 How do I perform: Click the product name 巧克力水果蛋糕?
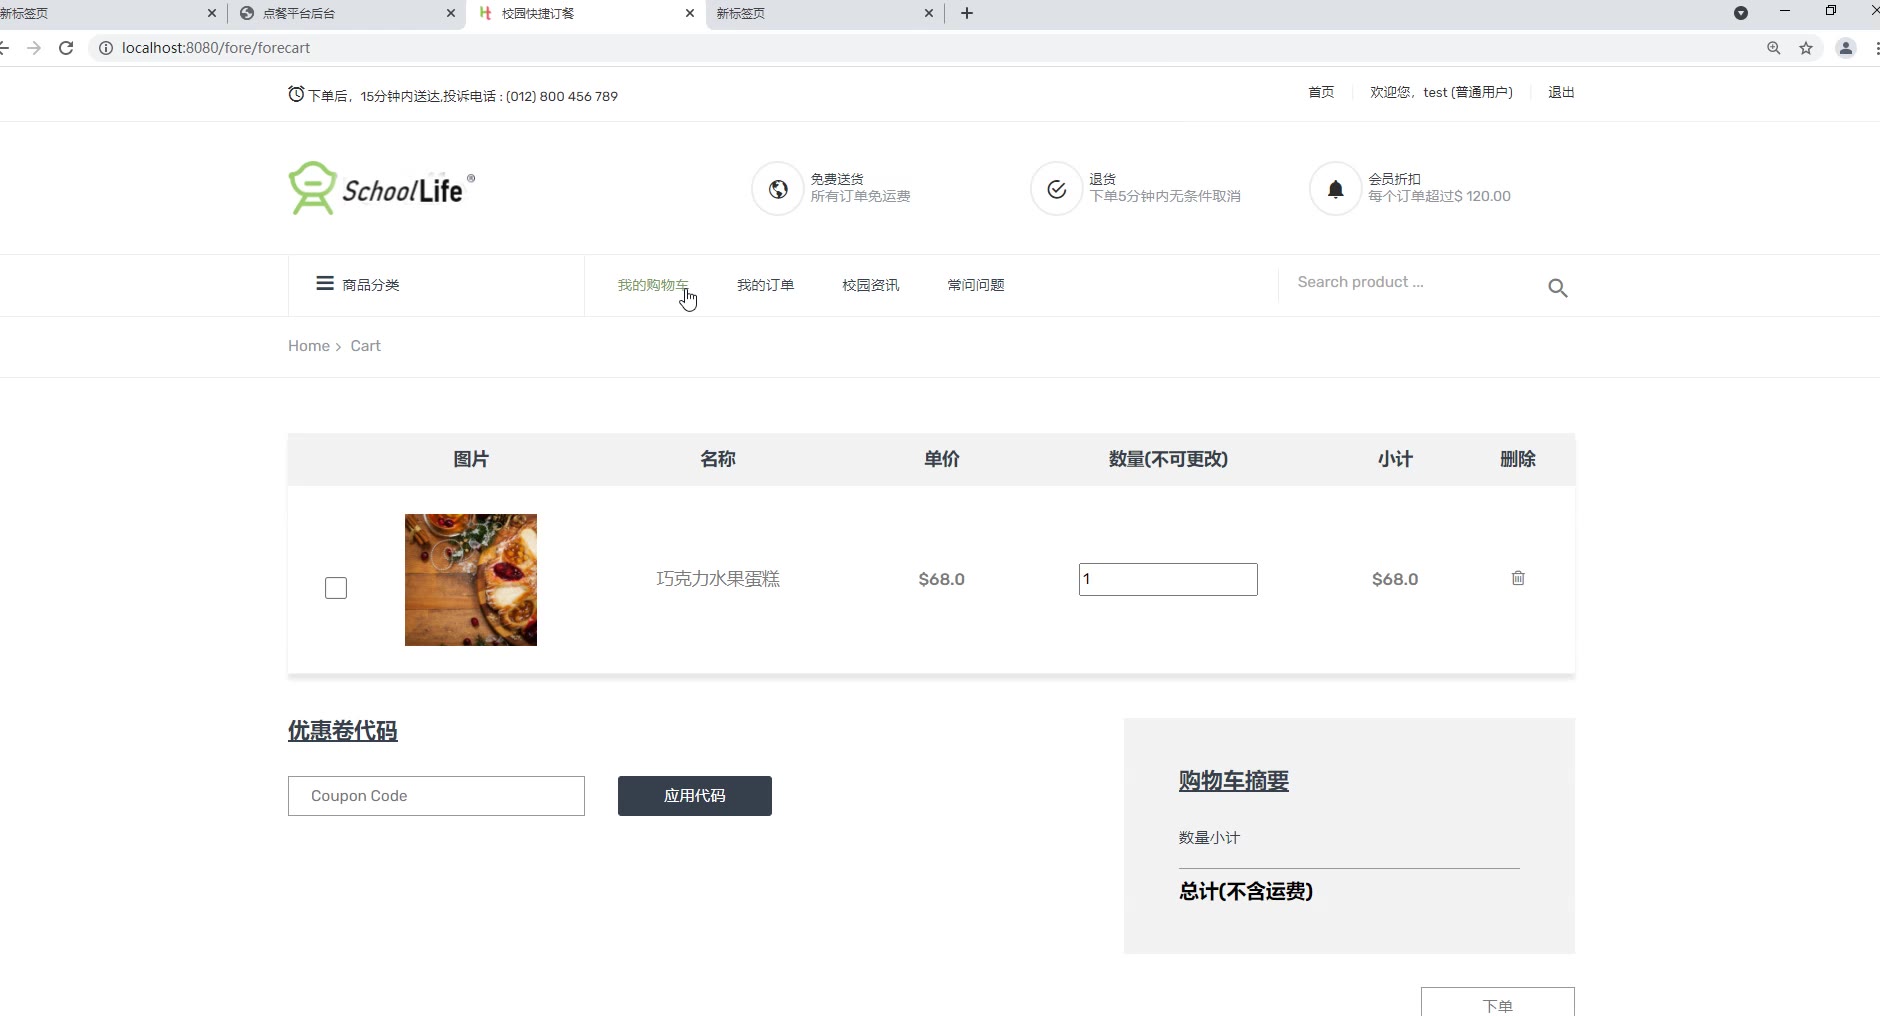718,579
